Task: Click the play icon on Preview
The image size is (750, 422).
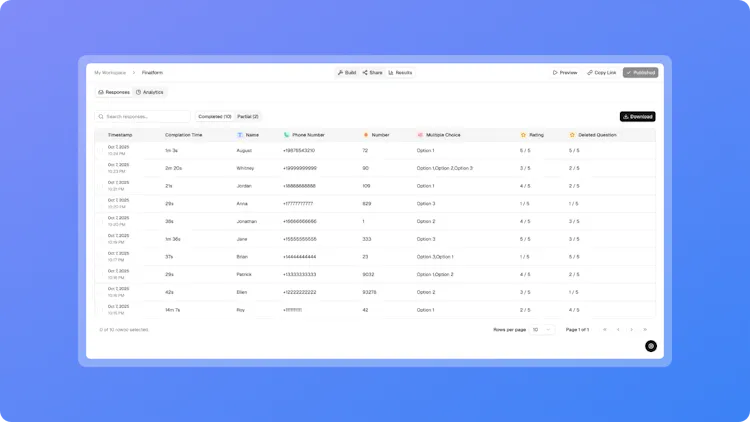Action: pyautogui.click(x=555, y=73)
